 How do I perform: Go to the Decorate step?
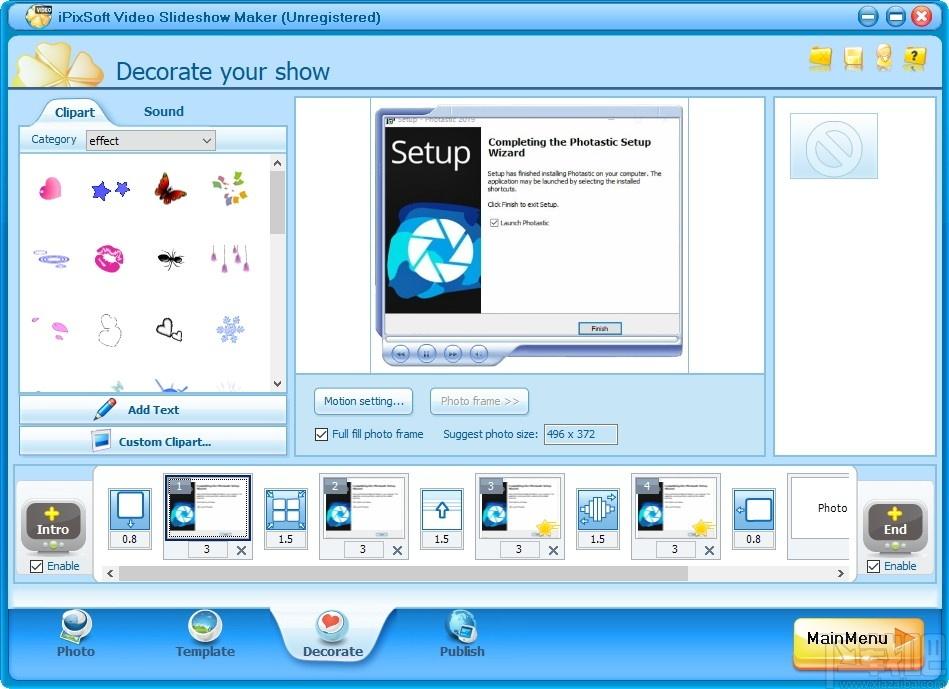pos(333,634)
